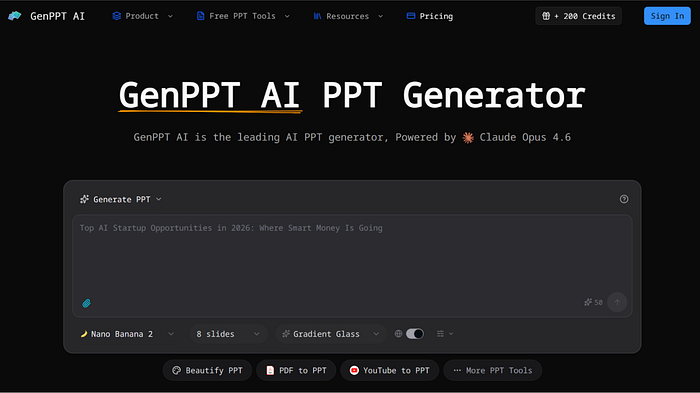Click the Resources books icon

pos(317,16)
